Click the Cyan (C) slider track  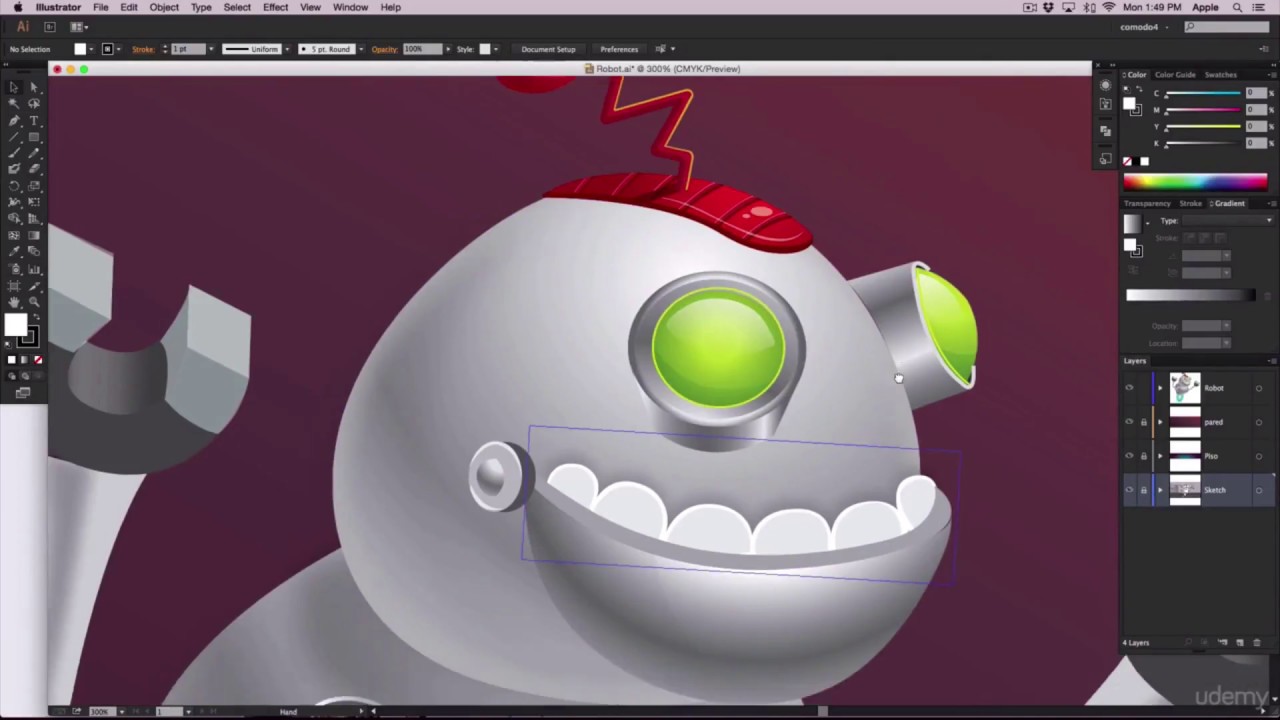click(1203, 93)
